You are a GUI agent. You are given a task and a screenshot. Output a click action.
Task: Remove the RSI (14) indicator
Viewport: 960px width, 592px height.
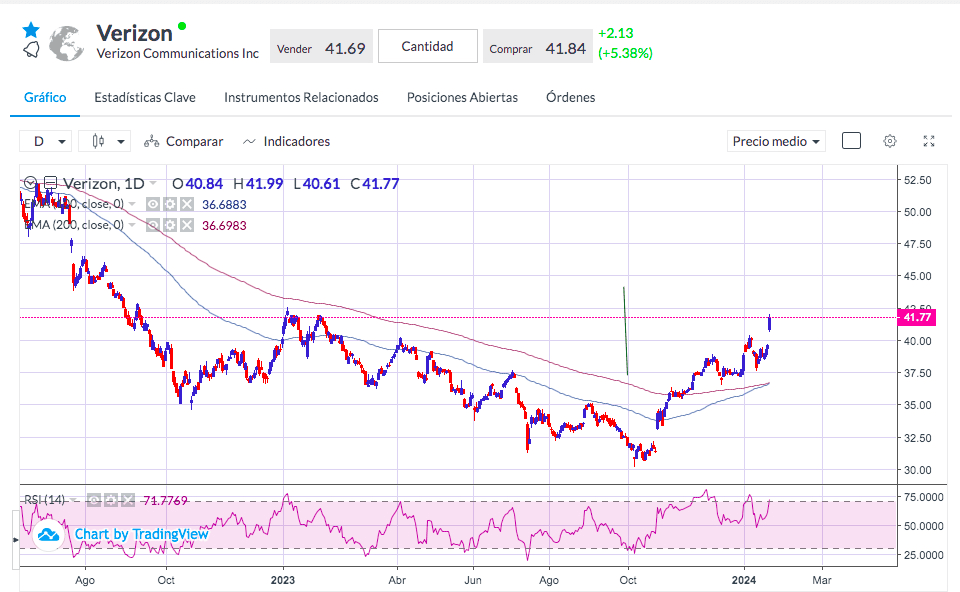tap(127, 501)
